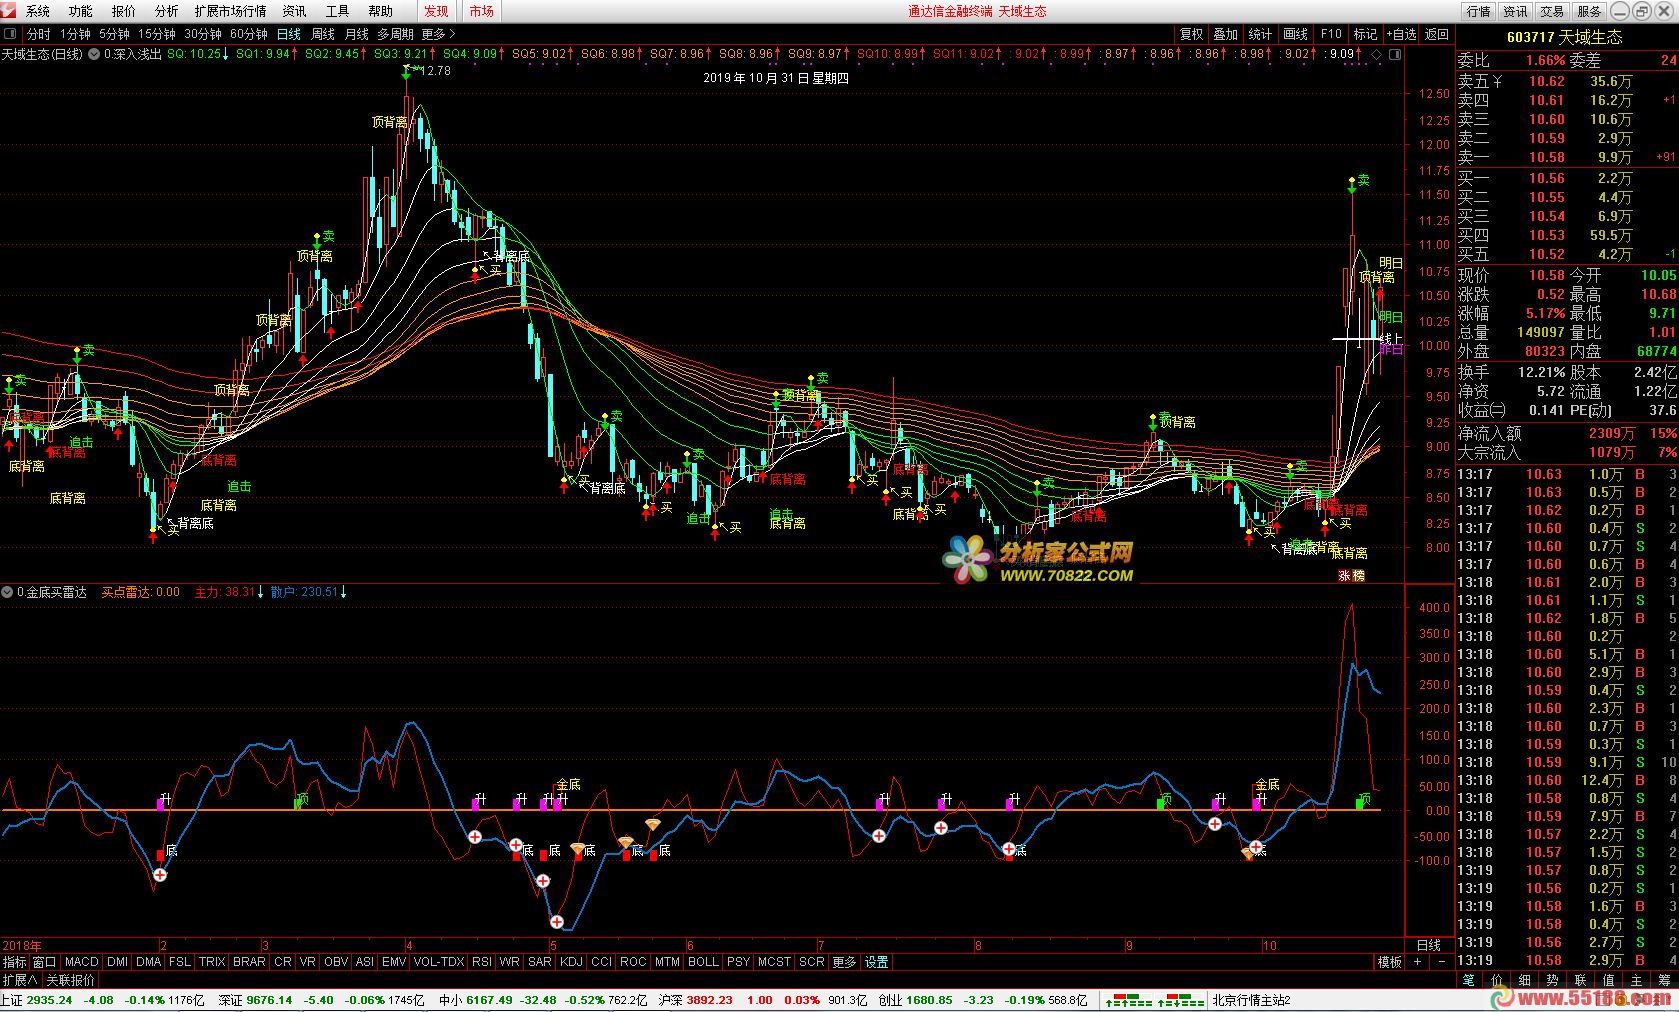Image resolution: width=1679 pixels, height=1012 pixels.
Task: Switch to the 市场 tab
Action: [x=481, y=11]
